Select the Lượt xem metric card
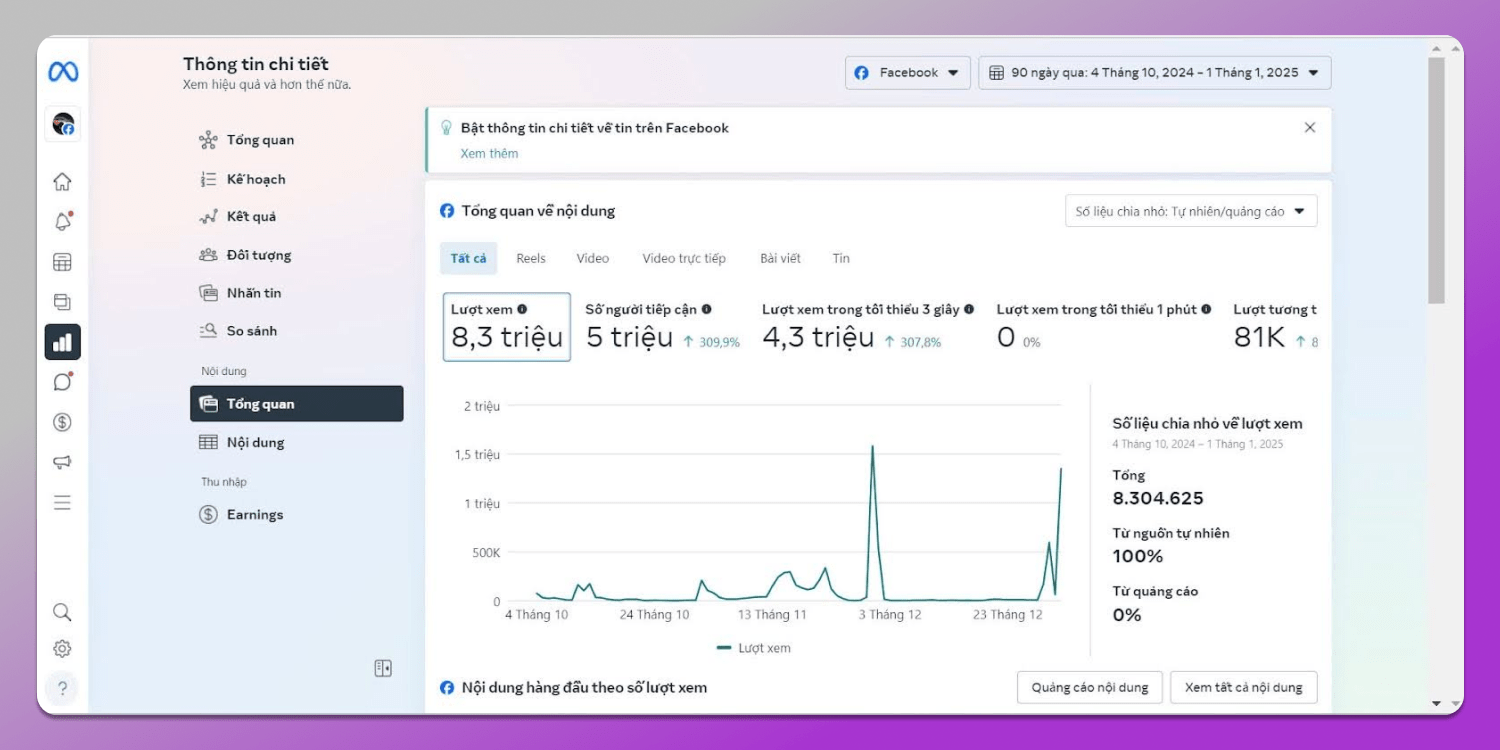 (x=507, y=327)
